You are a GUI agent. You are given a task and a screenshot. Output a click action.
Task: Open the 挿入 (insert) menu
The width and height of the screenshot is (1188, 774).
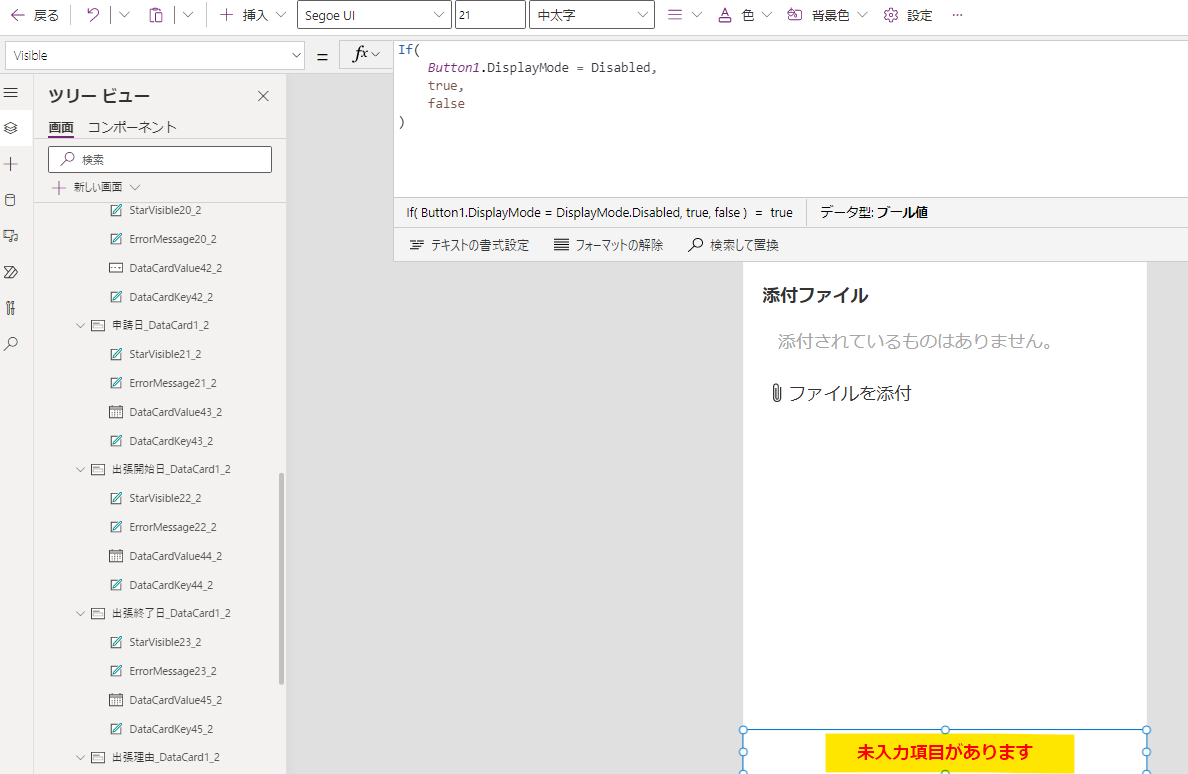point(252,15)
